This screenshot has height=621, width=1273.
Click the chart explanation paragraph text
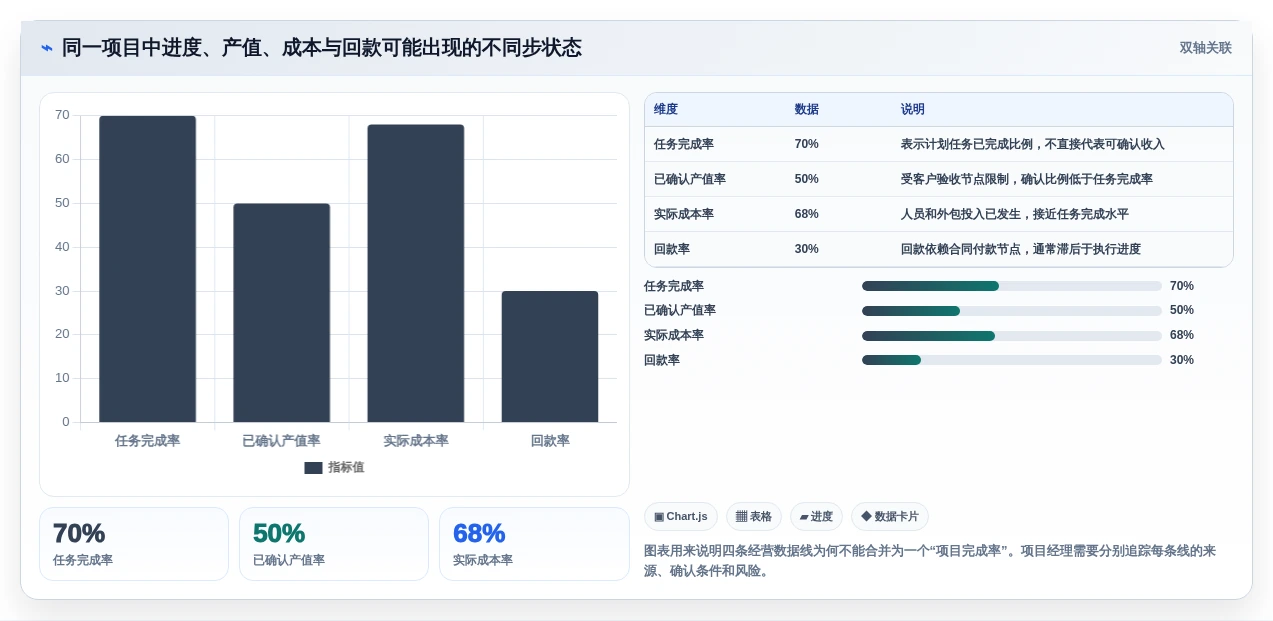(930, 561)
